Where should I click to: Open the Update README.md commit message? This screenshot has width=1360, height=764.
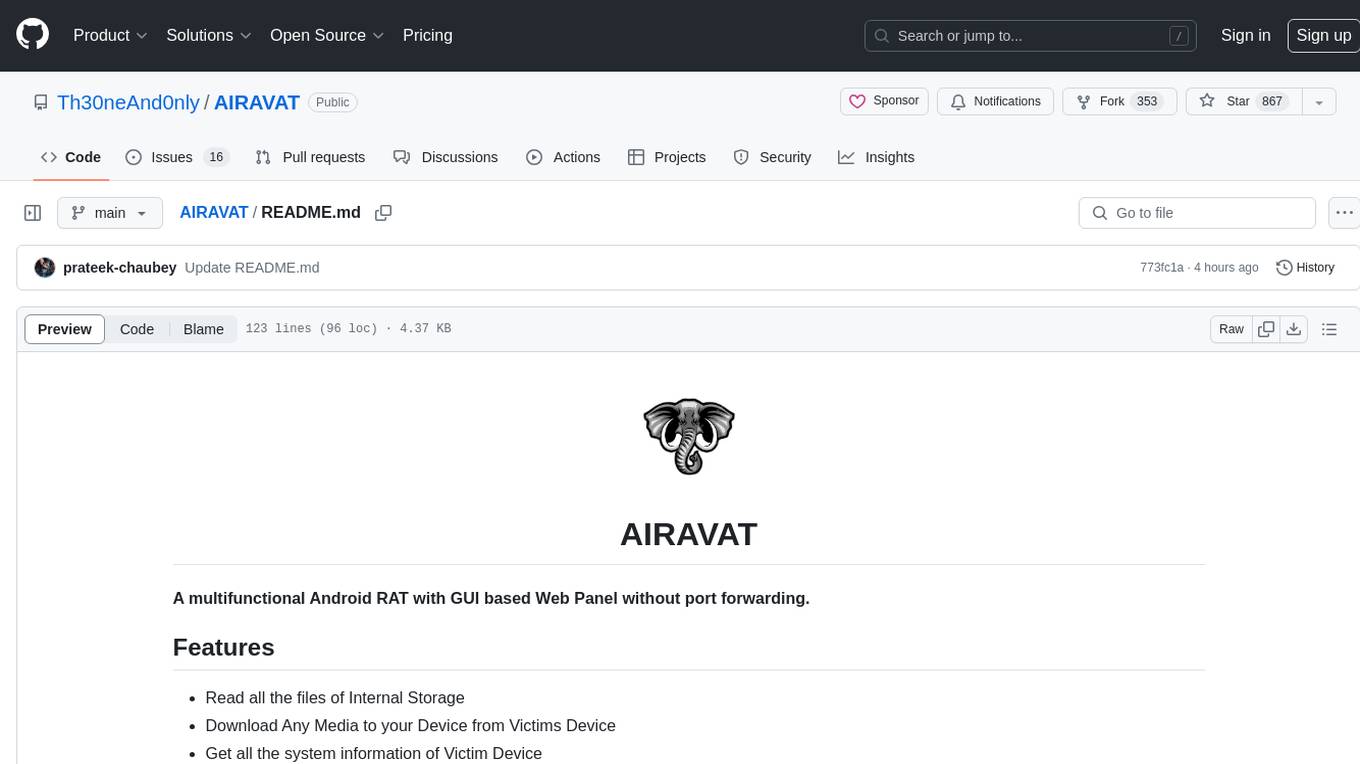coord(252,267)
